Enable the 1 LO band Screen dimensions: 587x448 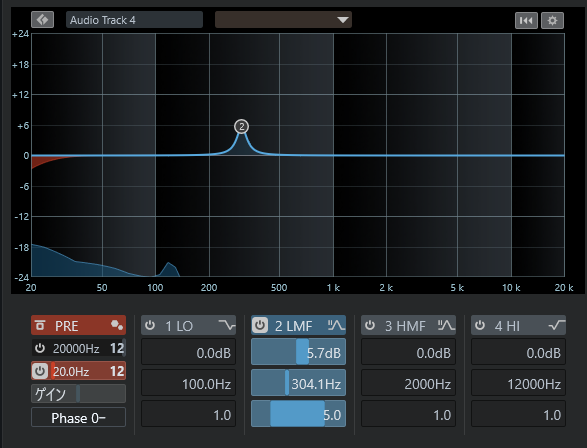coord(150,325)
